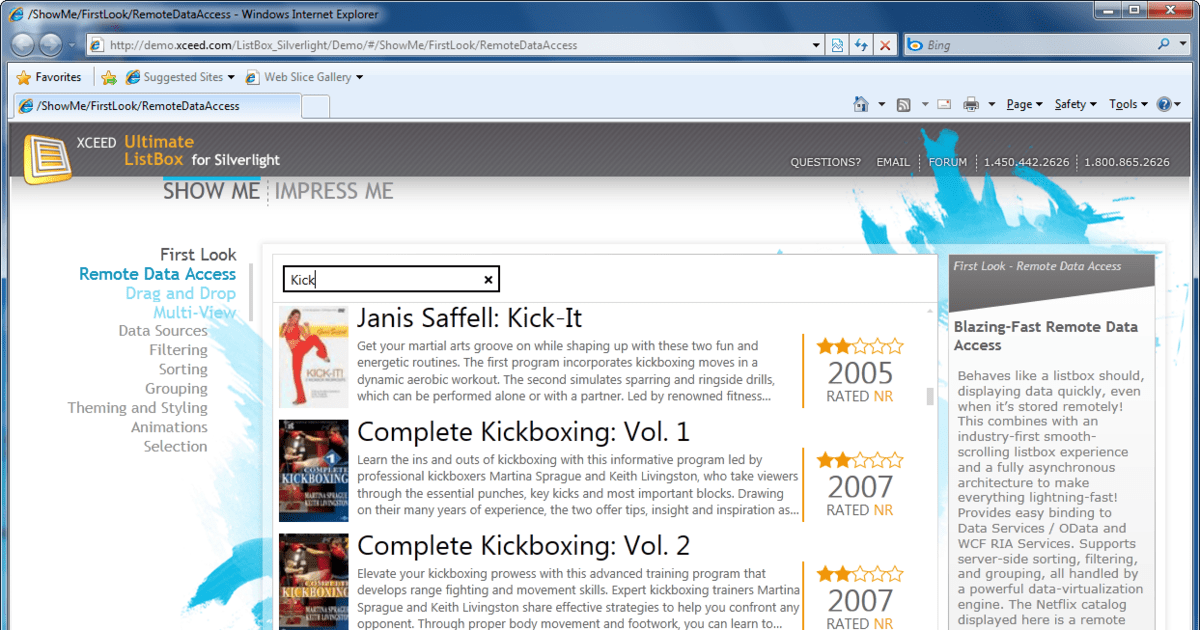This screenshot has width=1200, height=630.
Task: Open Animations in sidebar
Action: (169, 427)
